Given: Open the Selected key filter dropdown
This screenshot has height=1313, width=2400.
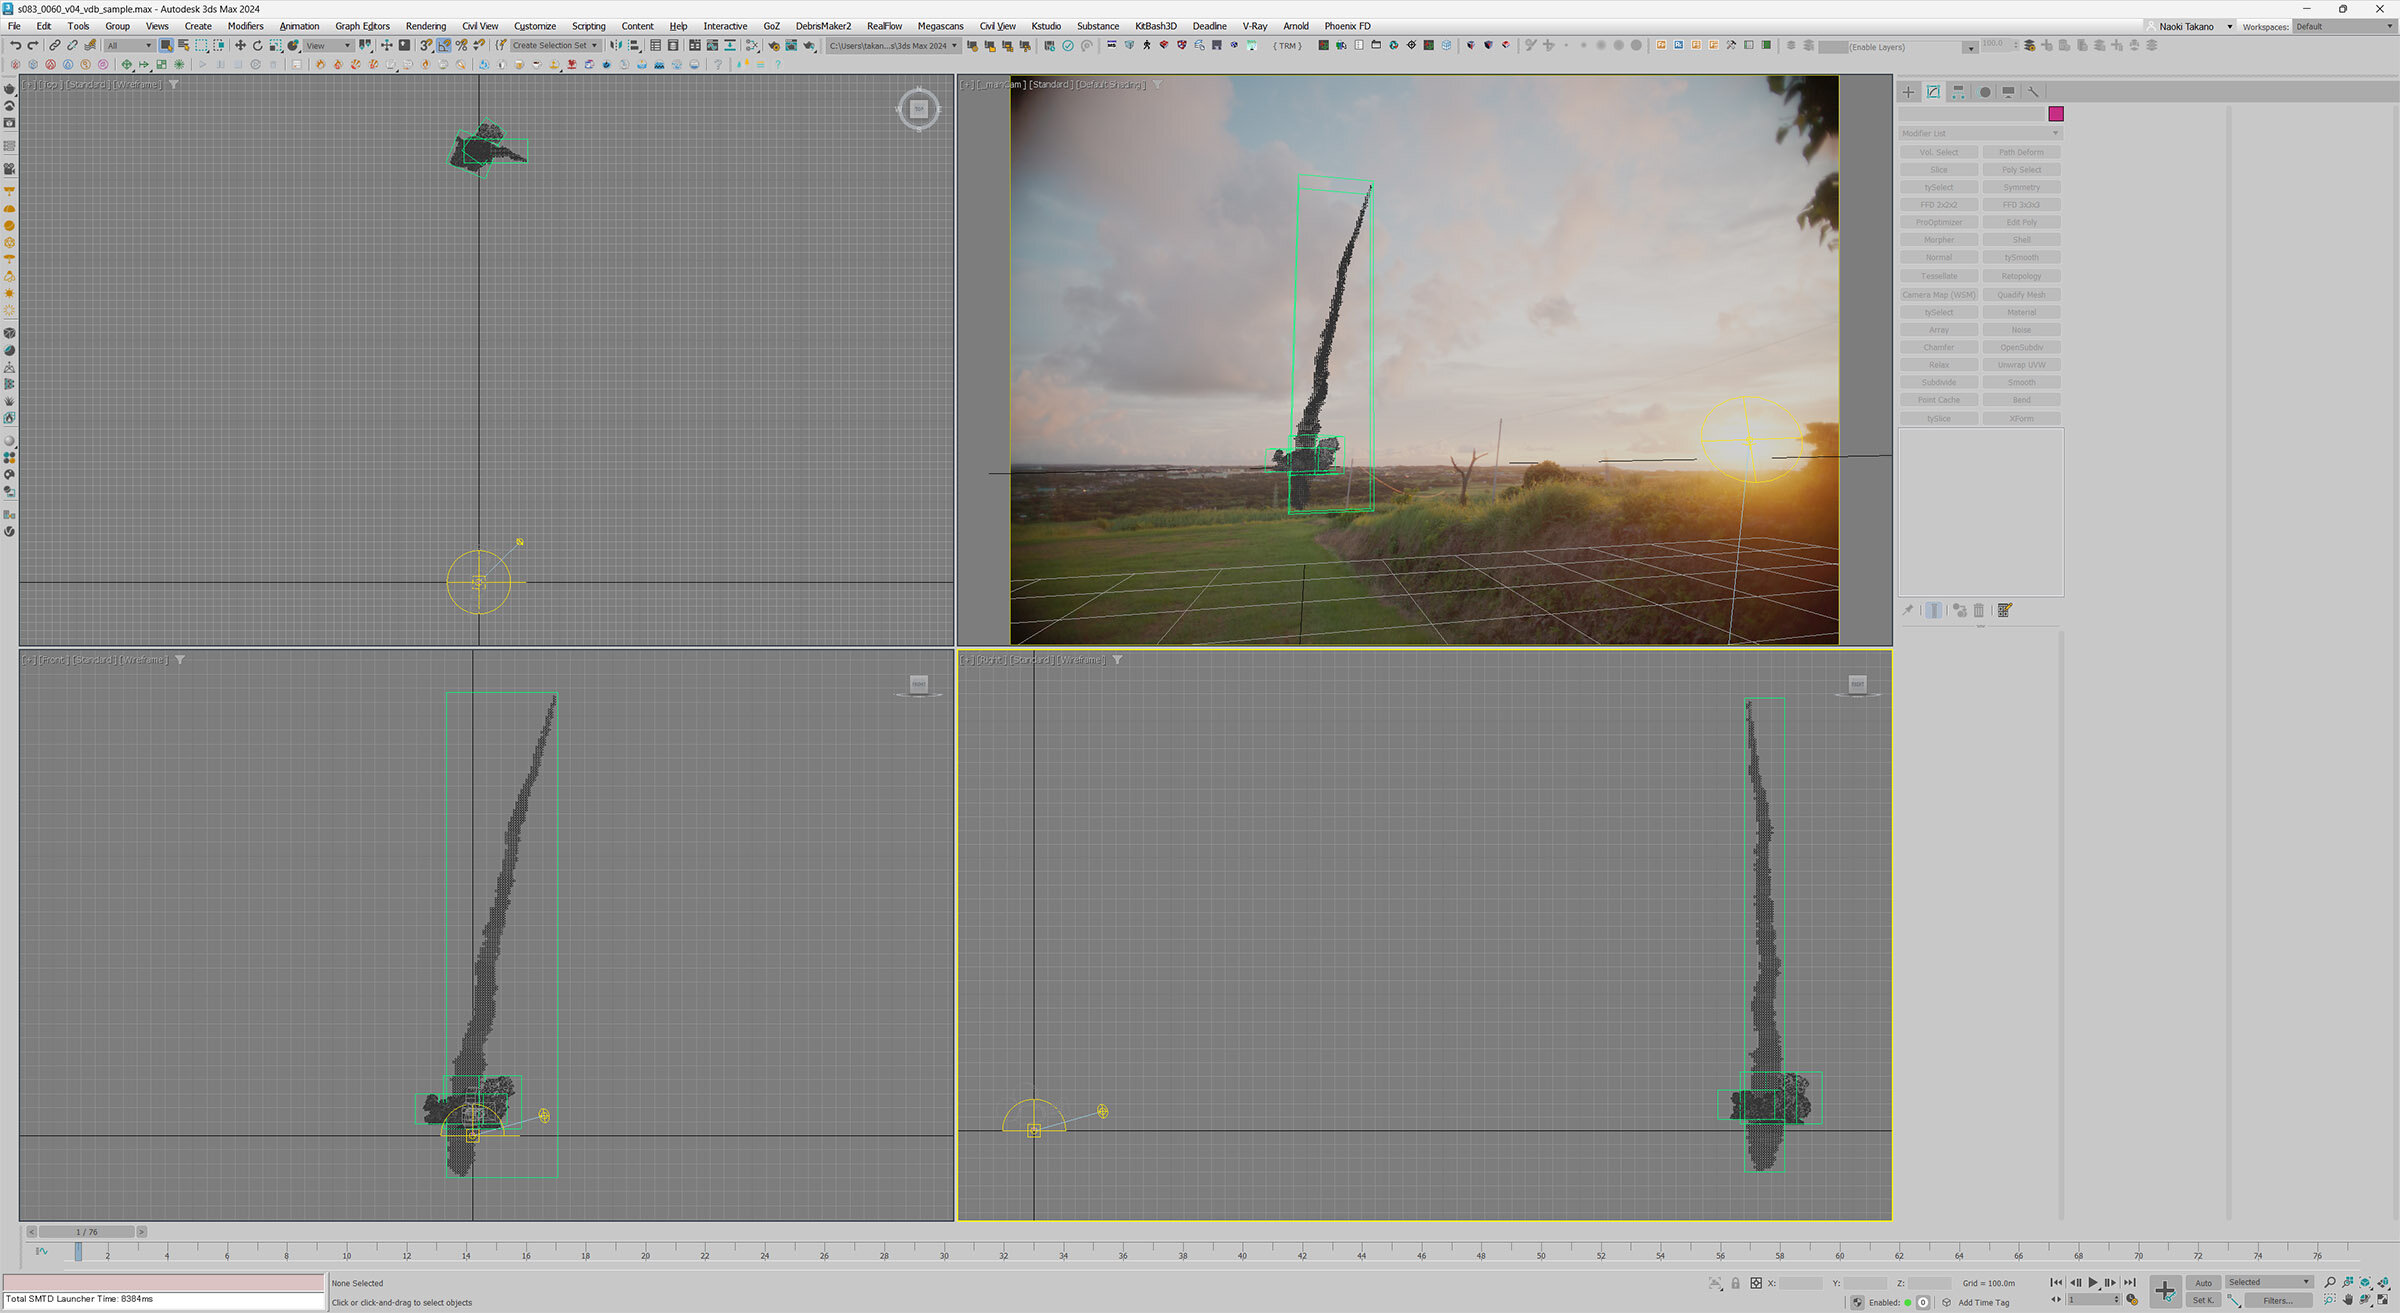Looking at the screenshot, I should click(2268, 1282).
